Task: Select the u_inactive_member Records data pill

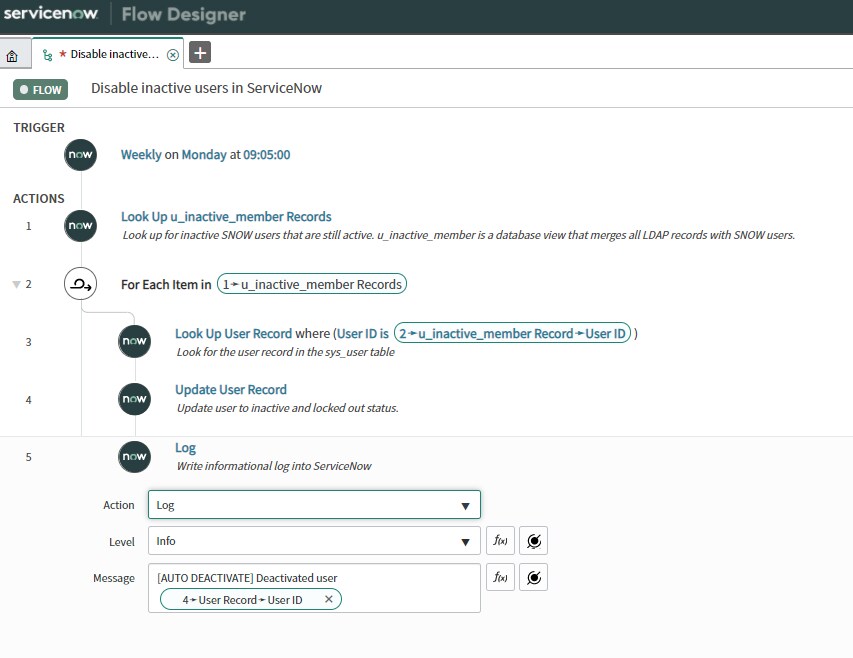Action: [x=311, y=284]
